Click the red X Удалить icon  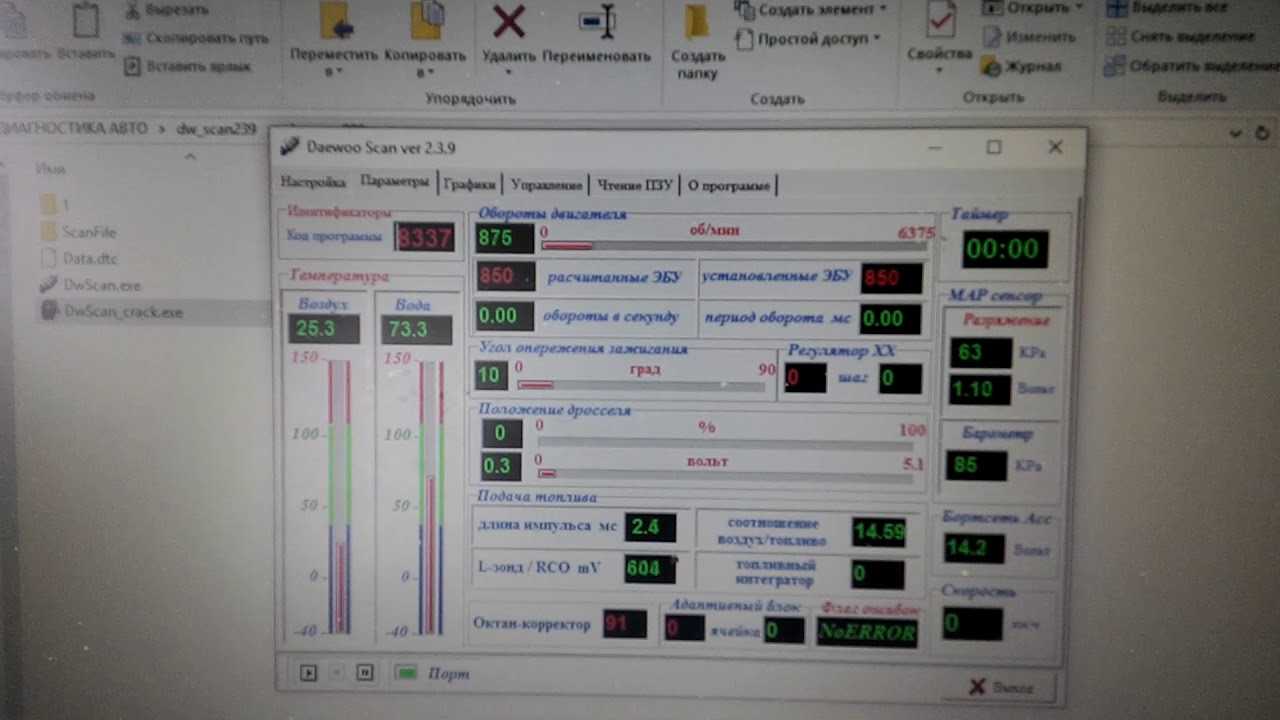point(509,21)
